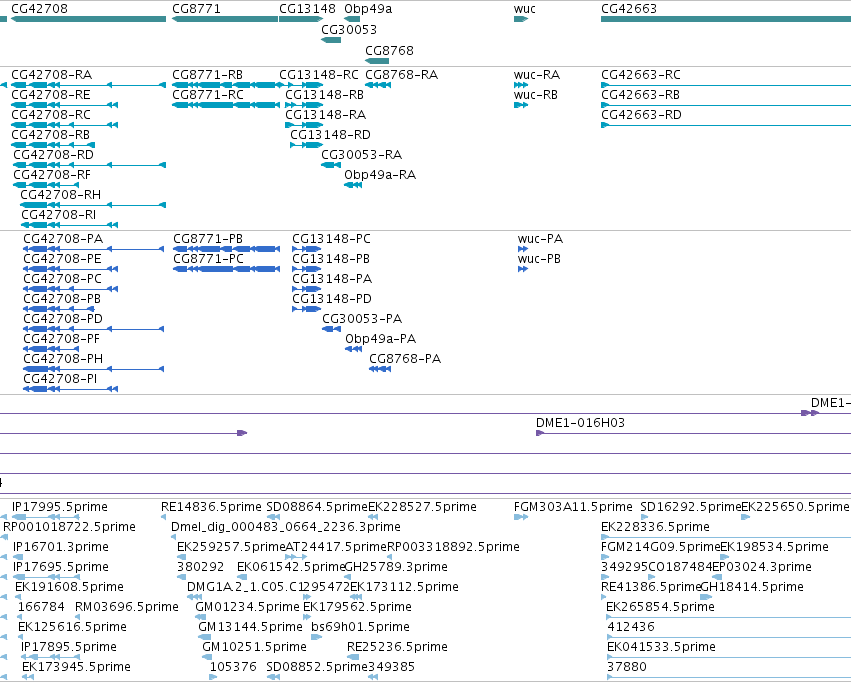
Task: Select transcript CG42708-RC
Action: coord(51,114)
